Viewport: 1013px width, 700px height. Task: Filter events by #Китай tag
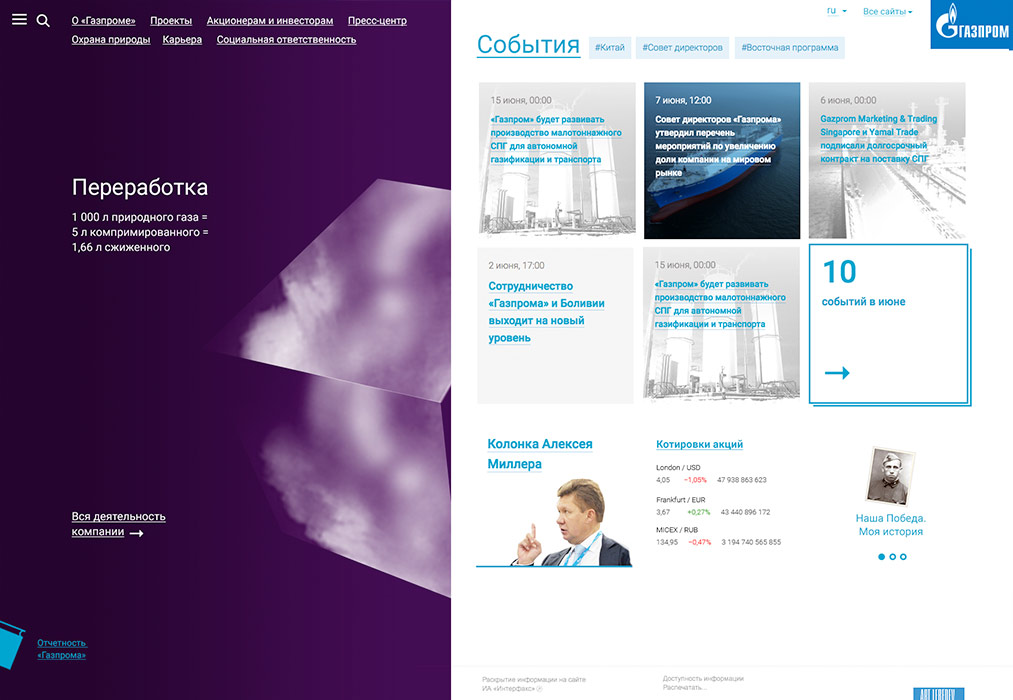pos(610,47)
